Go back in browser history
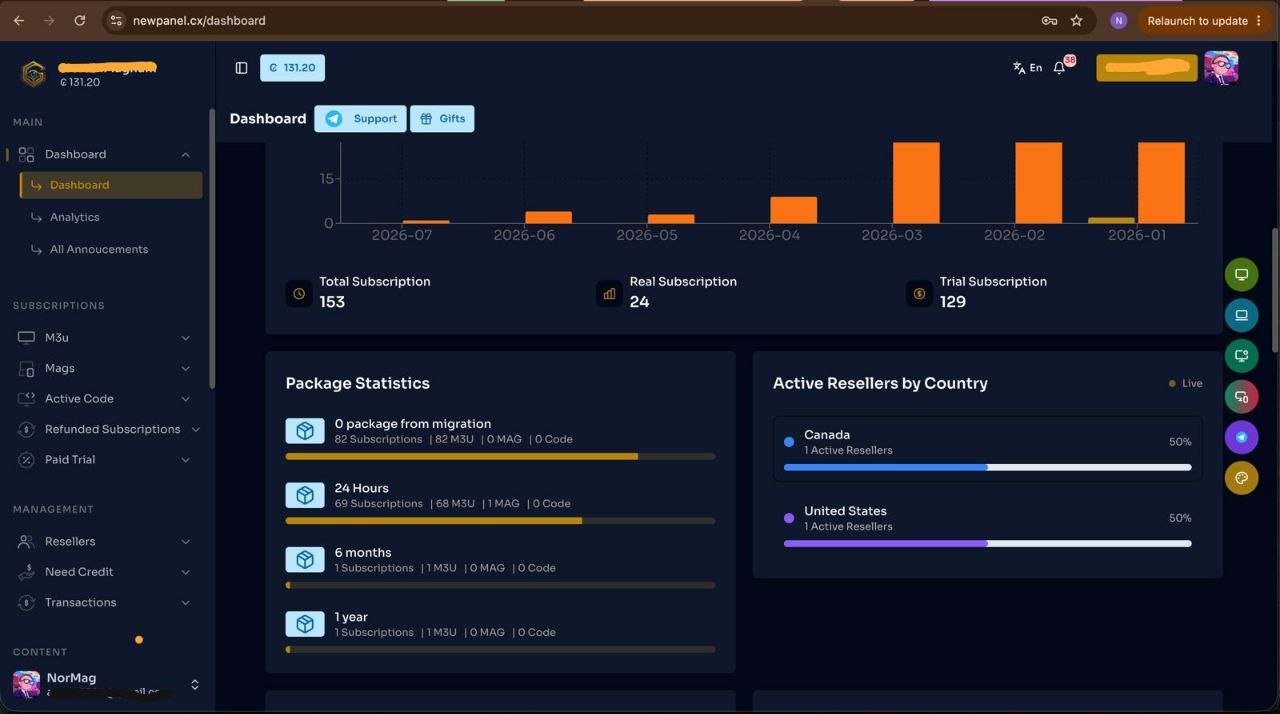Viewport: 1280px width, 714px height. [x=18, y=20]
